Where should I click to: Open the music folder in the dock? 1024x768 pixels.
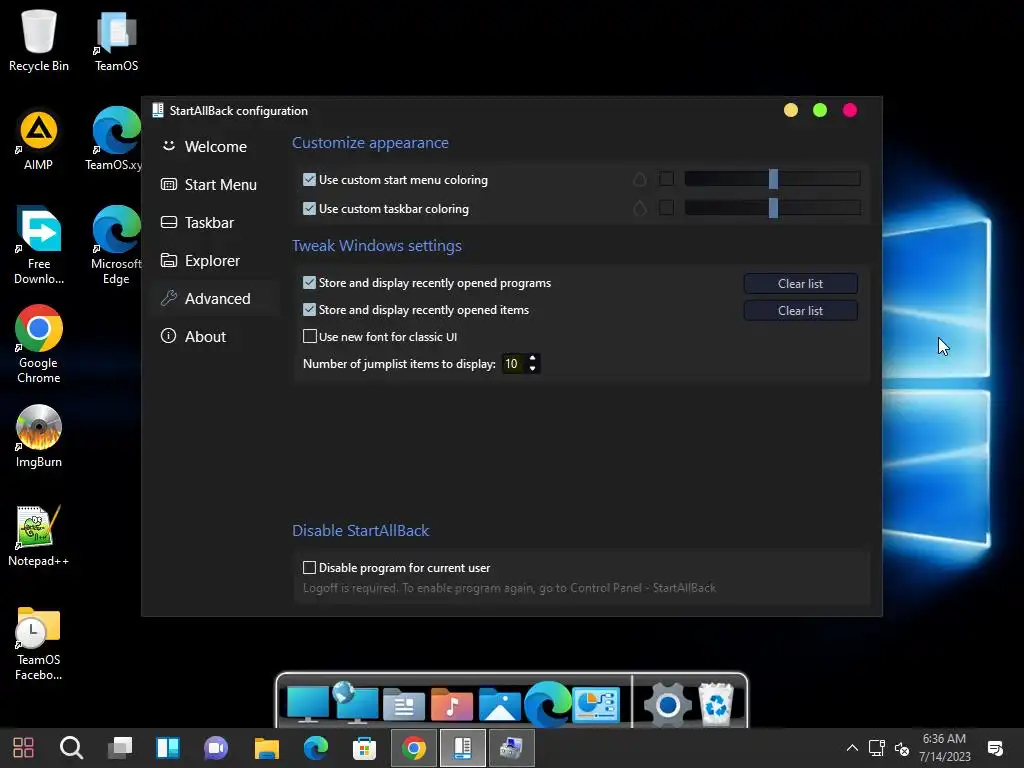pyautogui.click(x=452, y=705)
